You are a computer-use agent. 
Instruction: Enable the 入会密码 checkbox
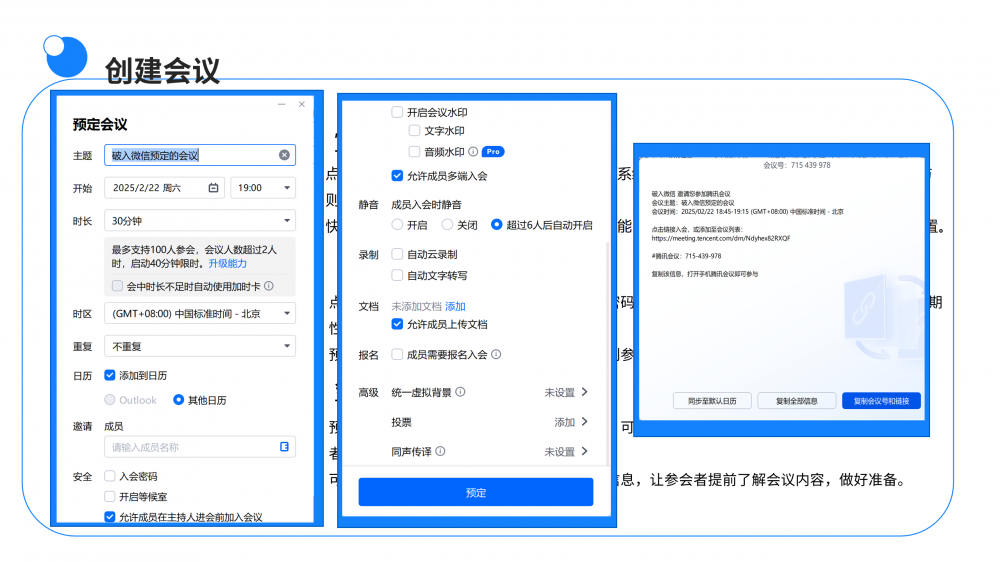[110, 476]
